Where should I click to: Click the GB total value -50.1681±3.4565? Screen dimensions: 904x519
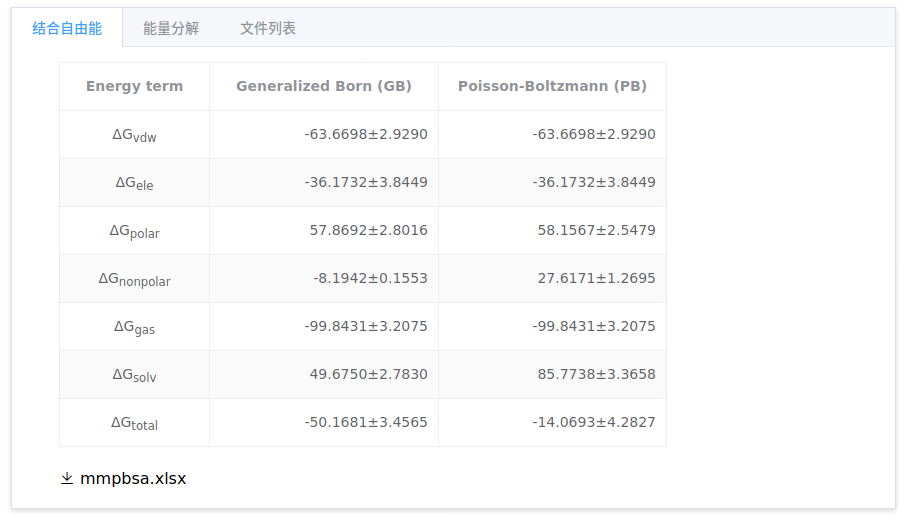(366, 422)
